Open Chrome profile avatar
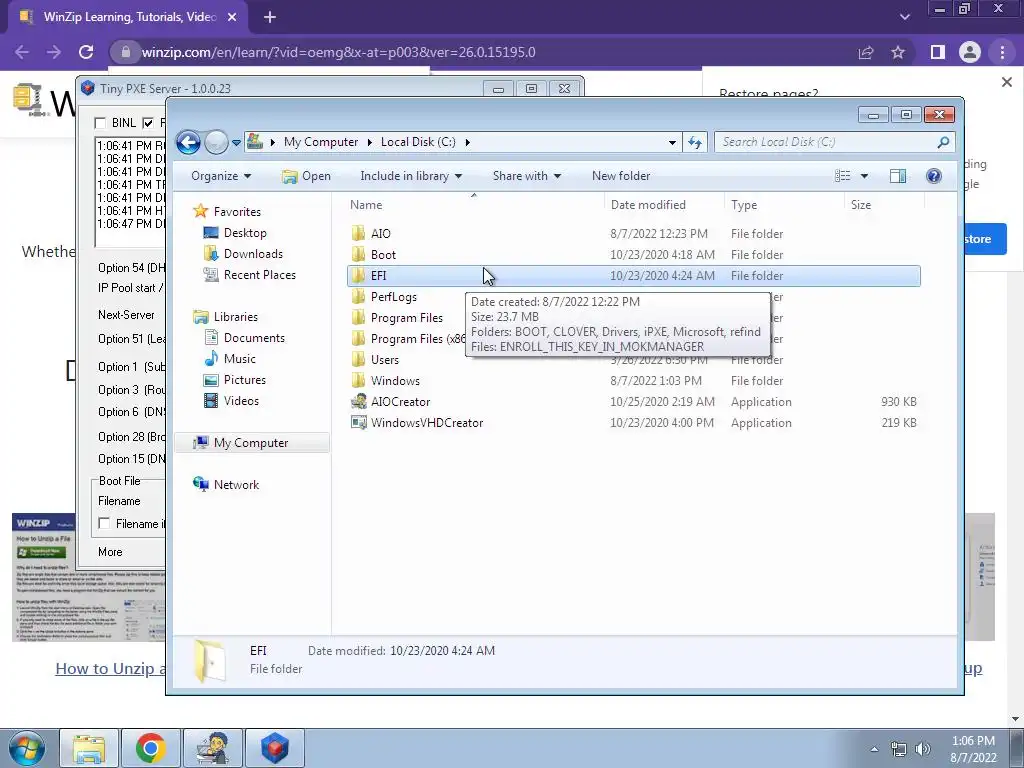 tap(970, 52)
